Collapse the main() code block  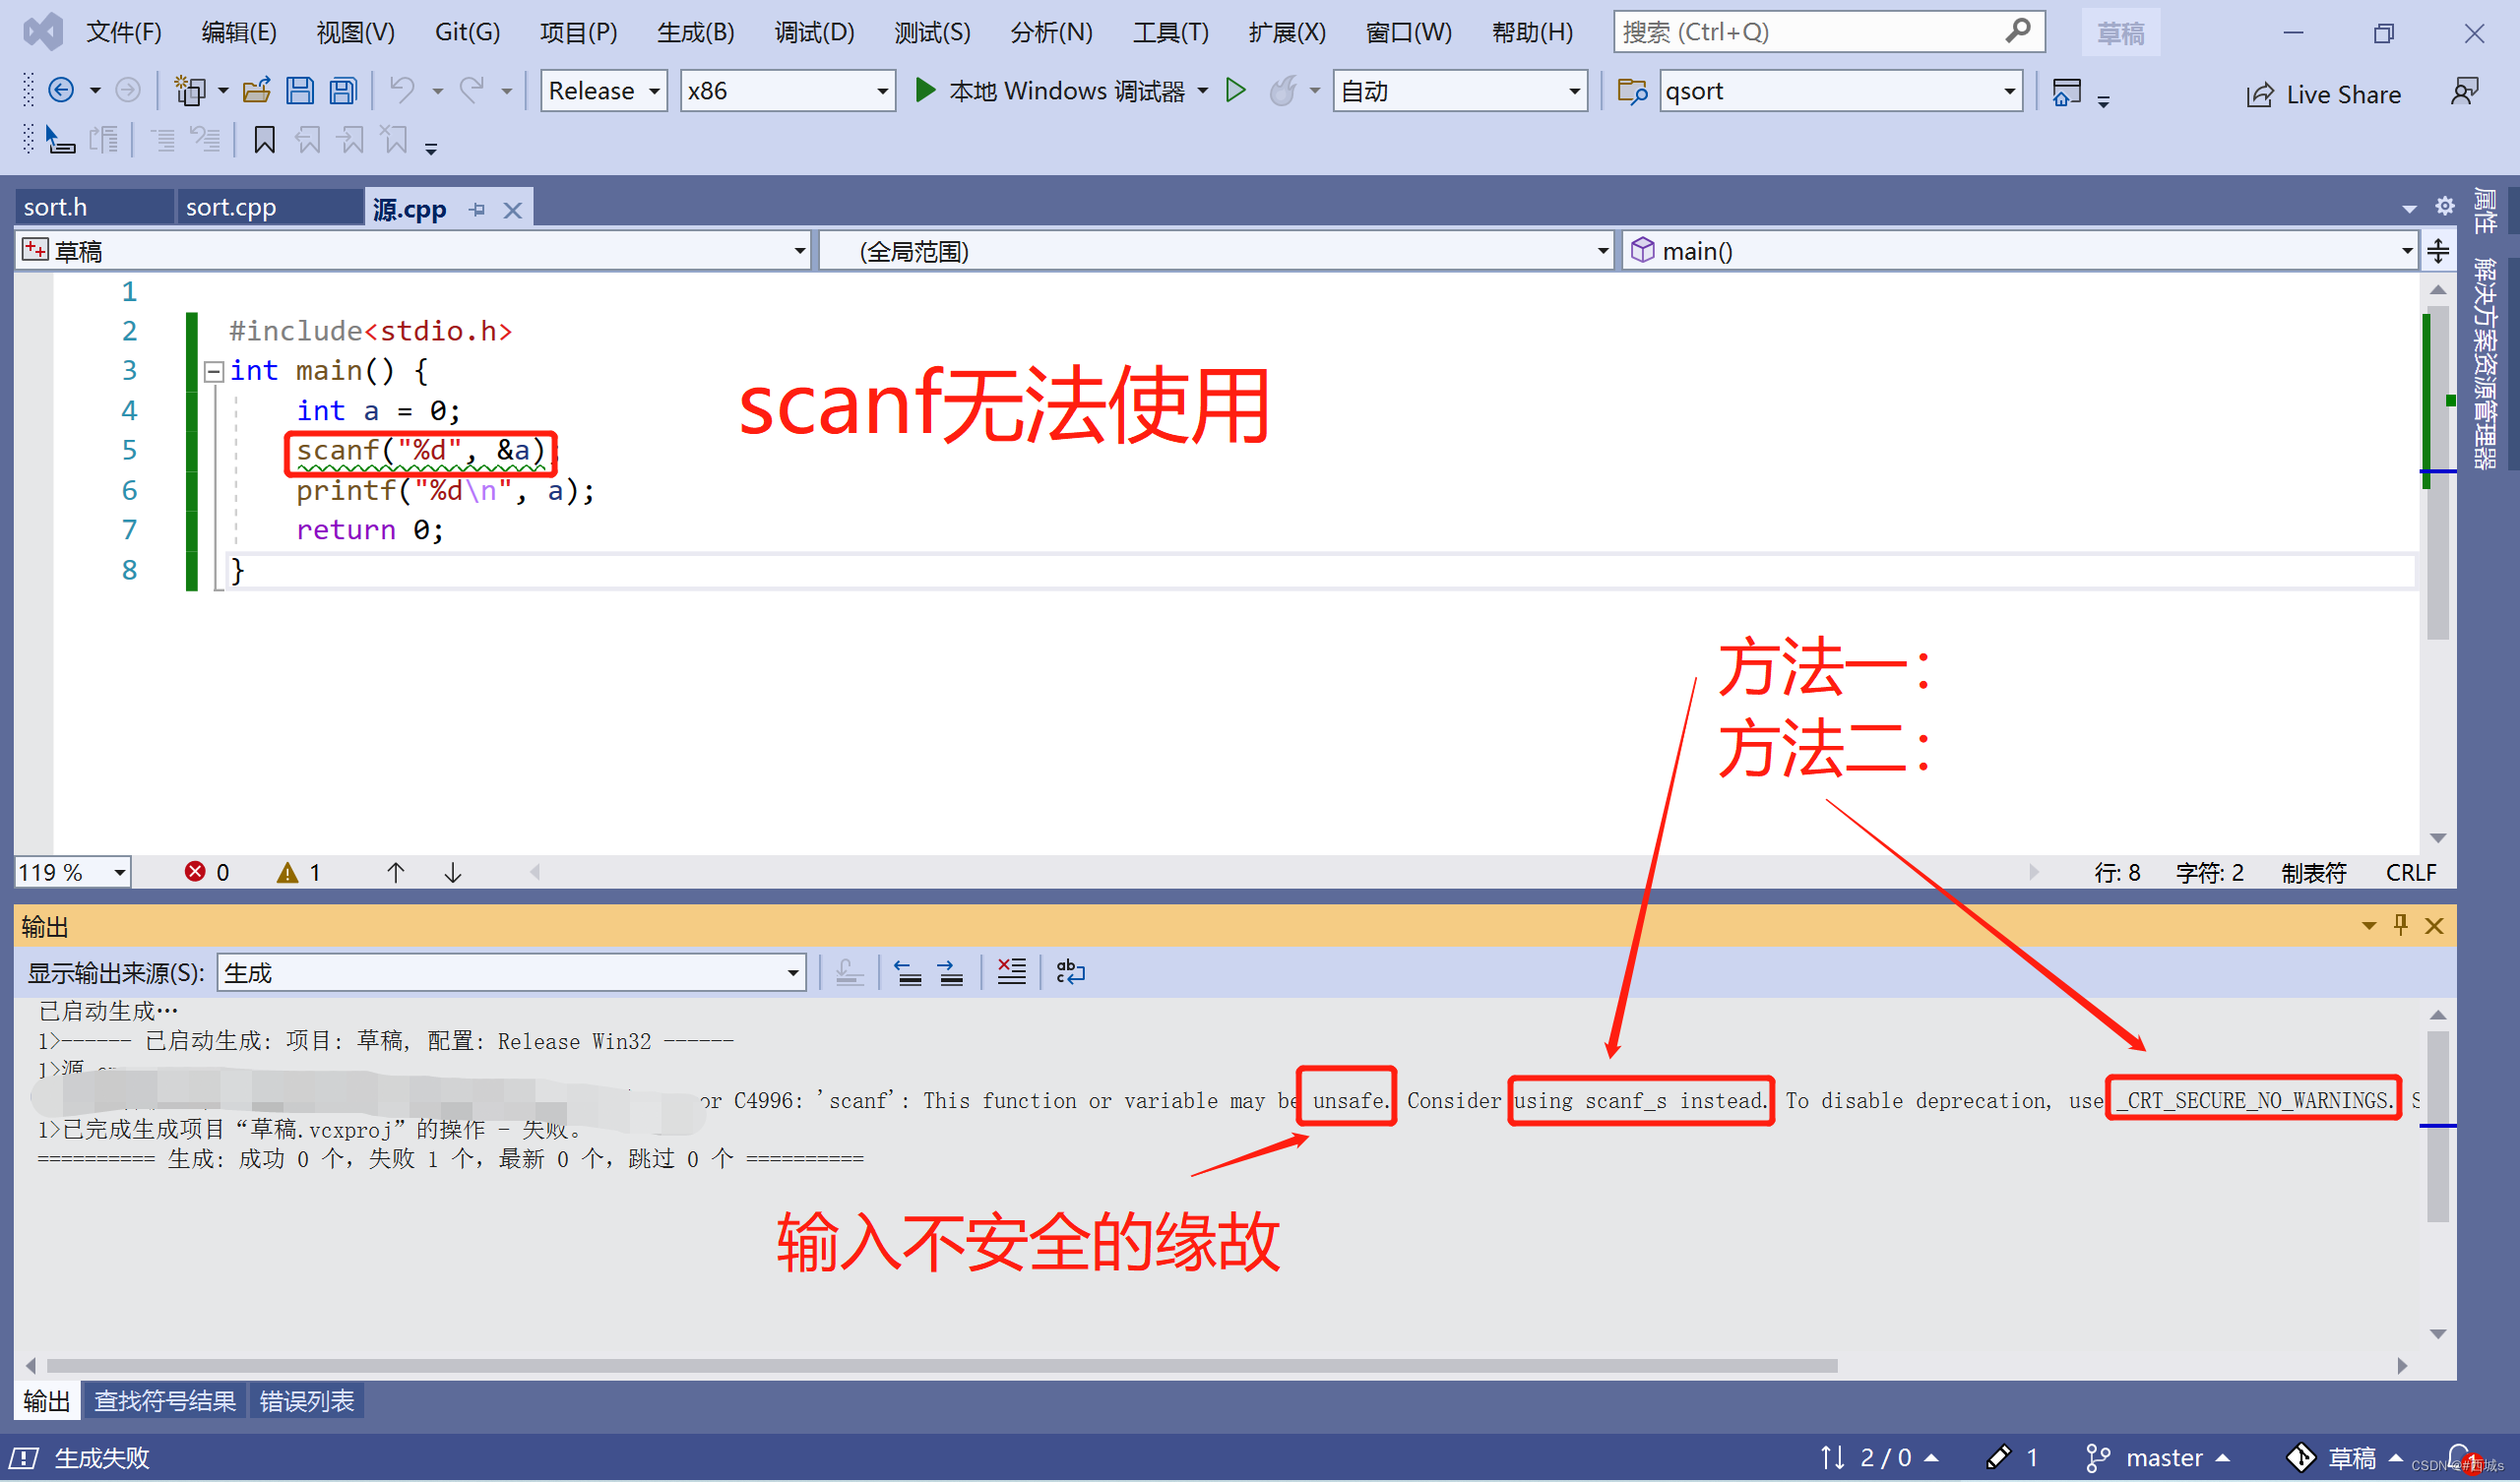click(x=213, y=372)
